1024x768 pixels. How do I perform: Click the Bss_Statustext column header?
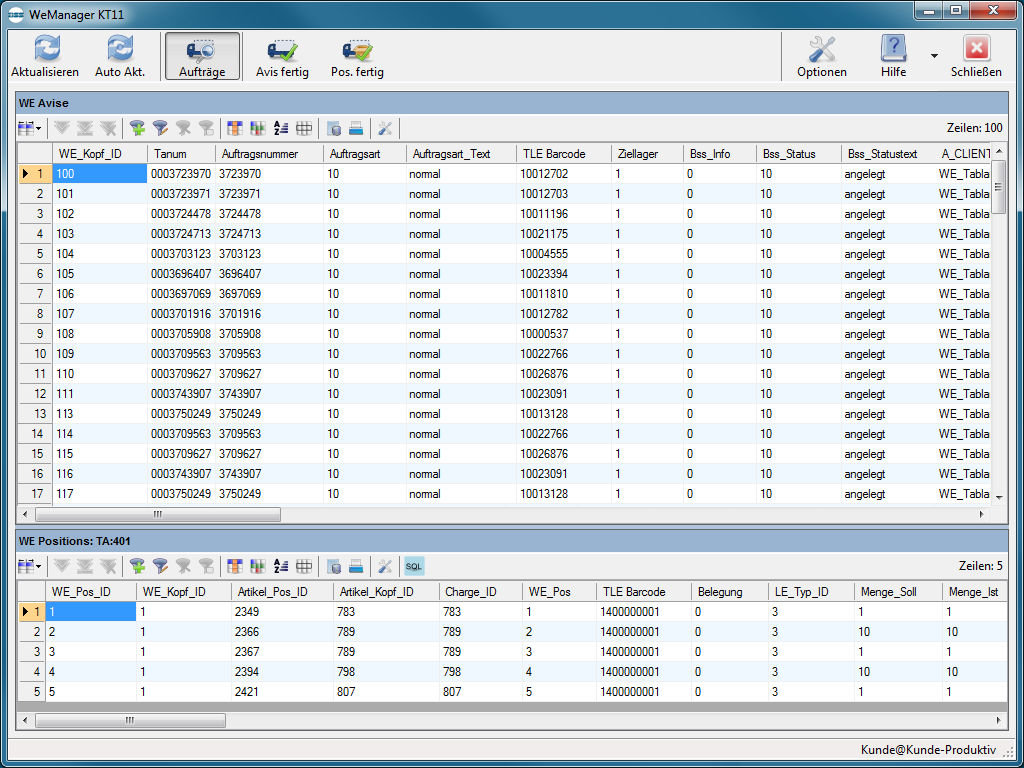(888, 154)
